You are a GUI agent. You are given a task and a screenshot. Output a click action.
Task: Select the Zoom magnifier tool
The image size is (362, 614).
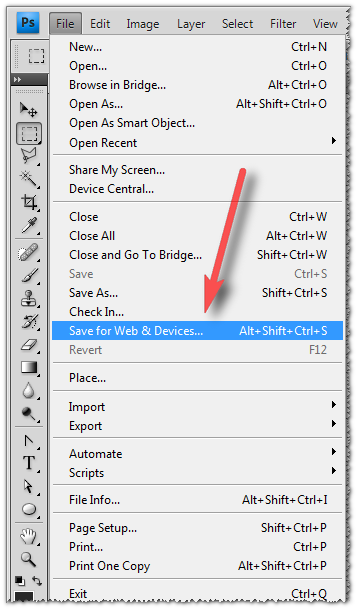point(29,559)
